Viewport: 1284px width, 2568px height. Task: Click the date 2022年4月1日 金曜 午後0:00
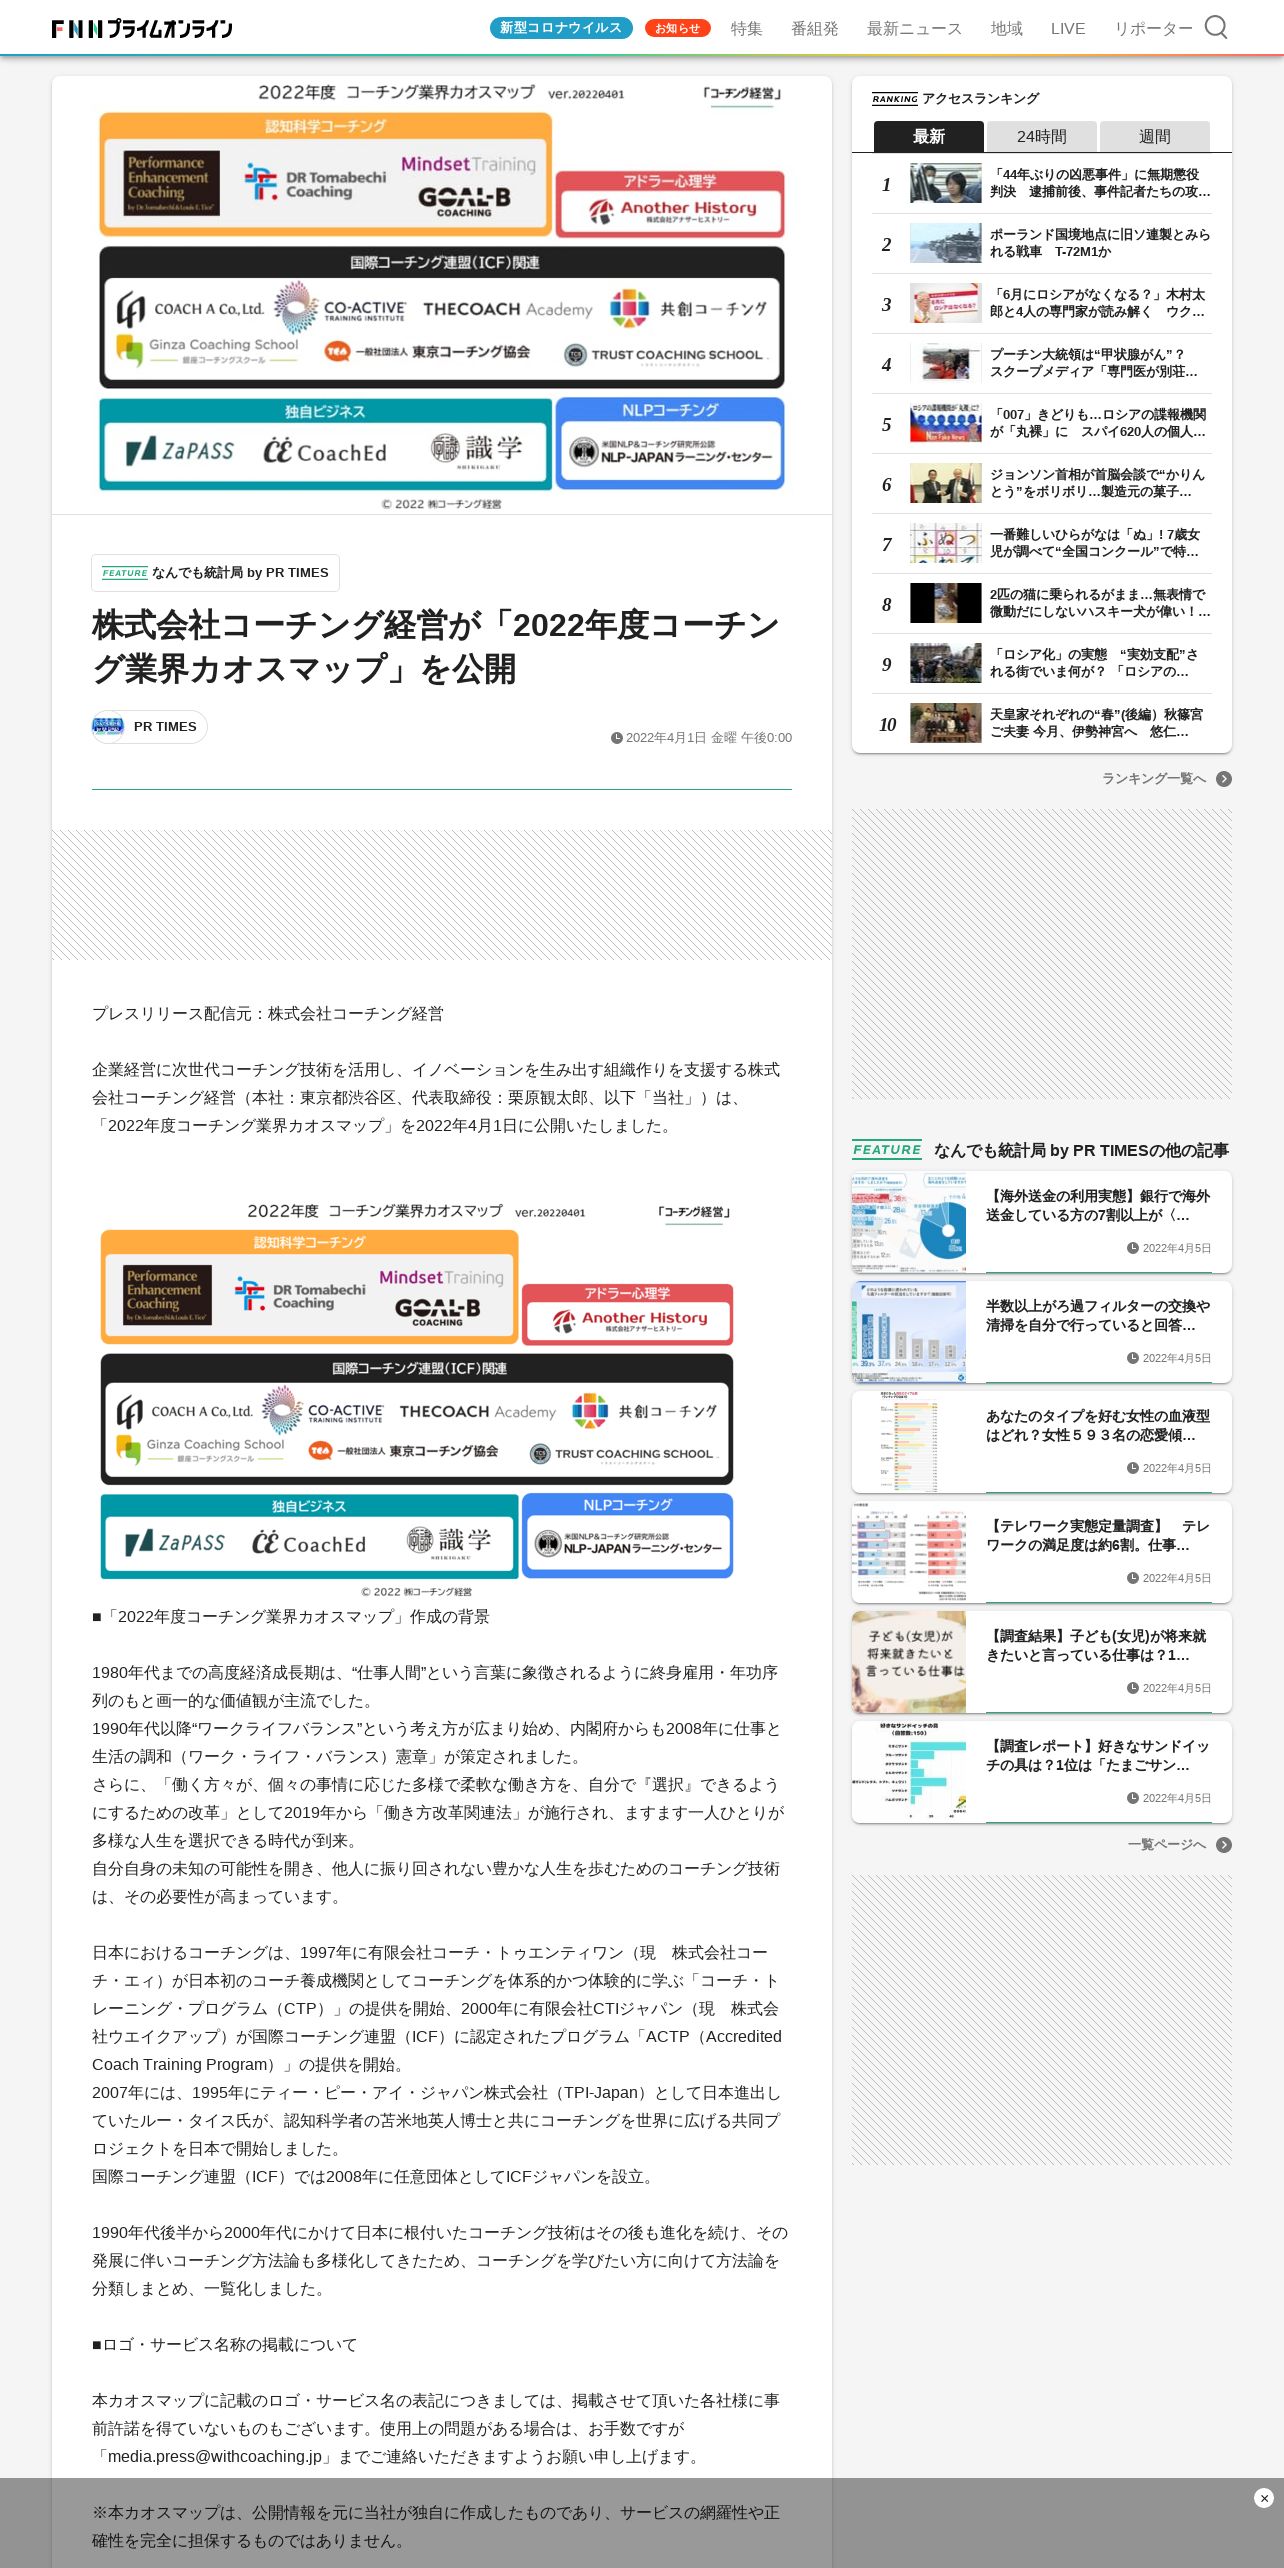[x=702, y=738]
